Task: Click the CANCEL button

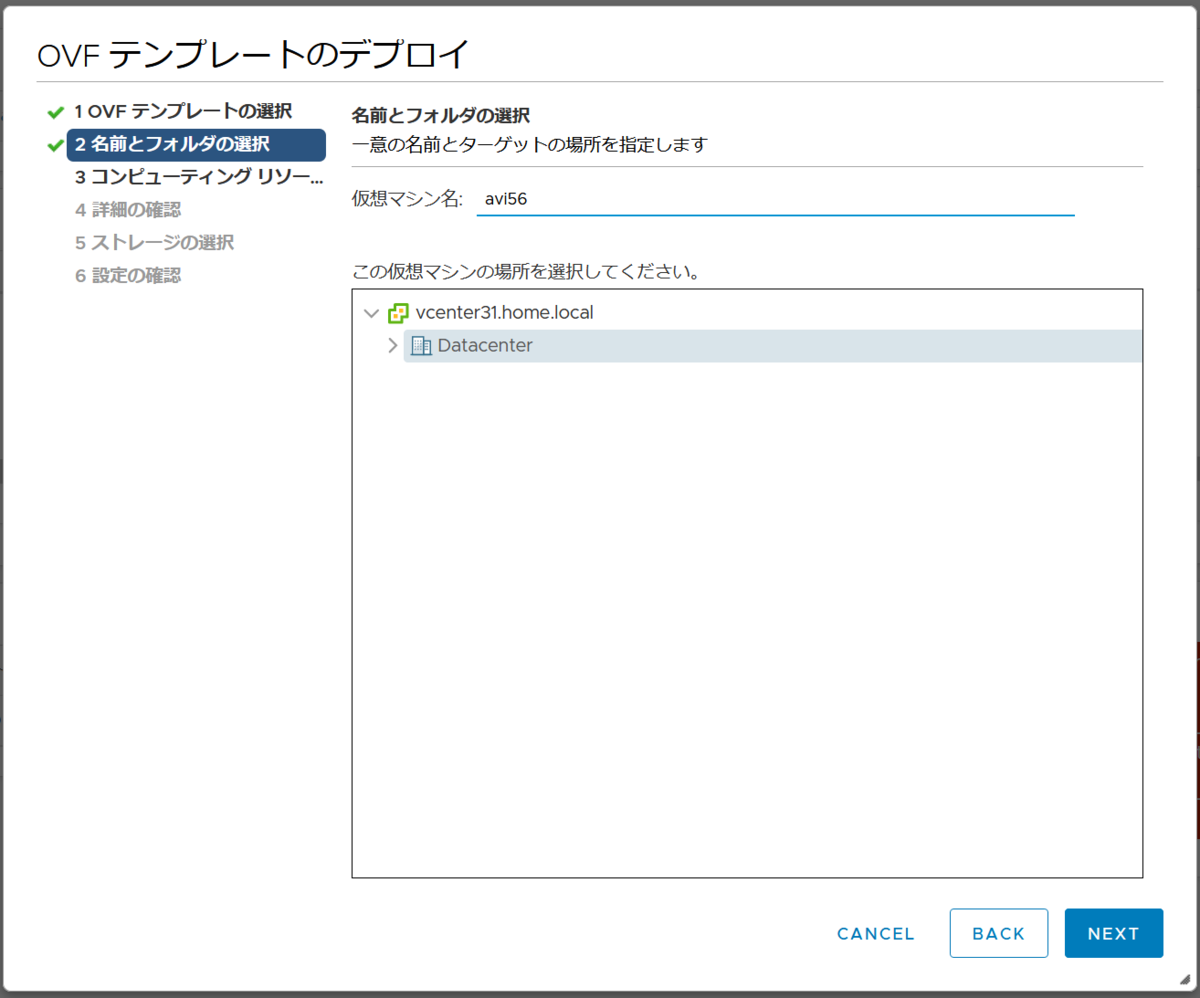Action: 876,934
